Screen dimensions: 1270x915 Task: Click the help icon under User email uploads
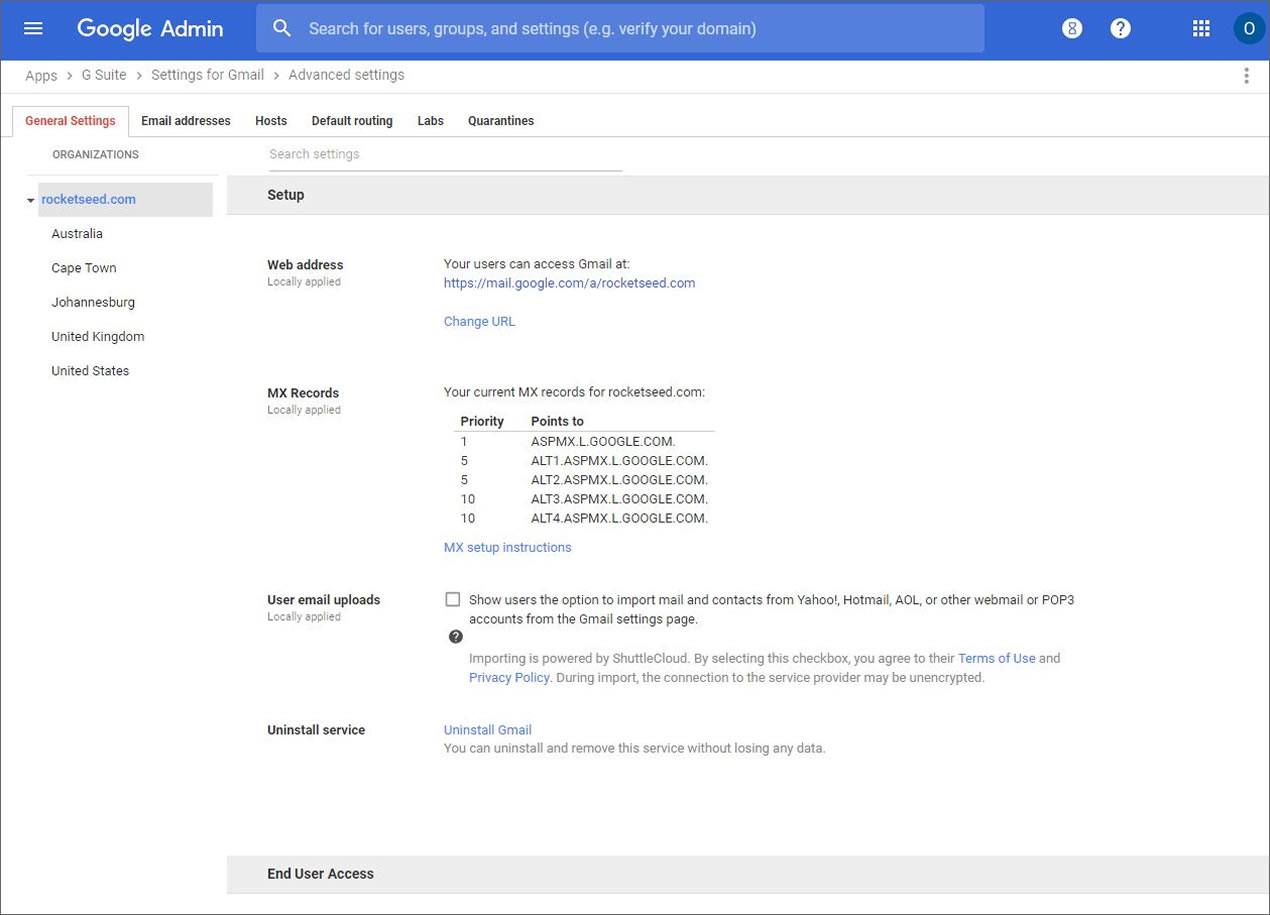pyautogui.click(x=456, y=637)
